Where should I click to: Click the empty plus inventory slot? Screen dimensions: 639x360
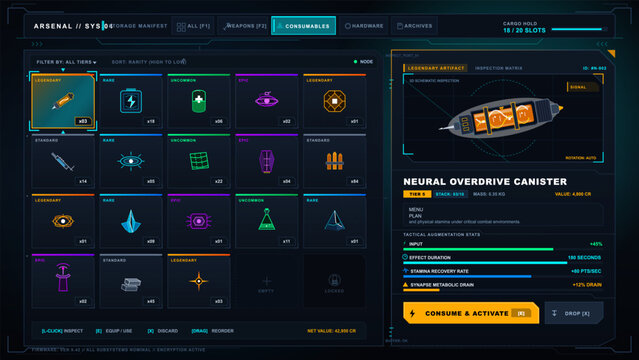(x=267, y=281)
